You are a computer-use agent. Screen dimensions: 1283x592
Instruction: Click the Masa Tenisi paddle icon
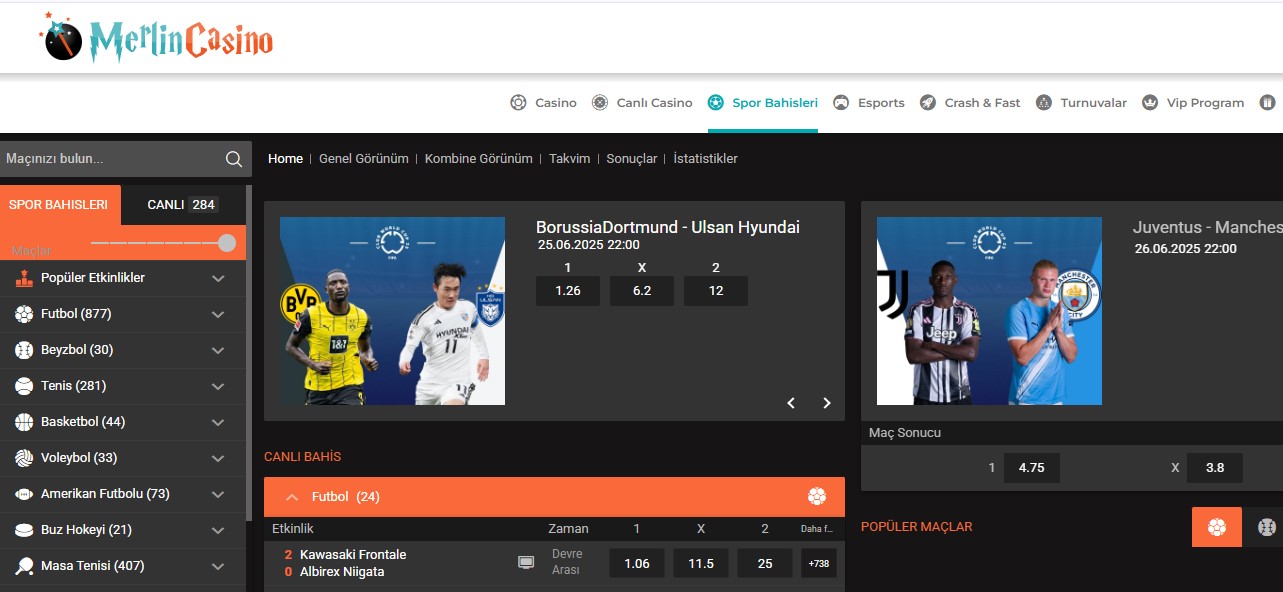[x=24, y=566]
